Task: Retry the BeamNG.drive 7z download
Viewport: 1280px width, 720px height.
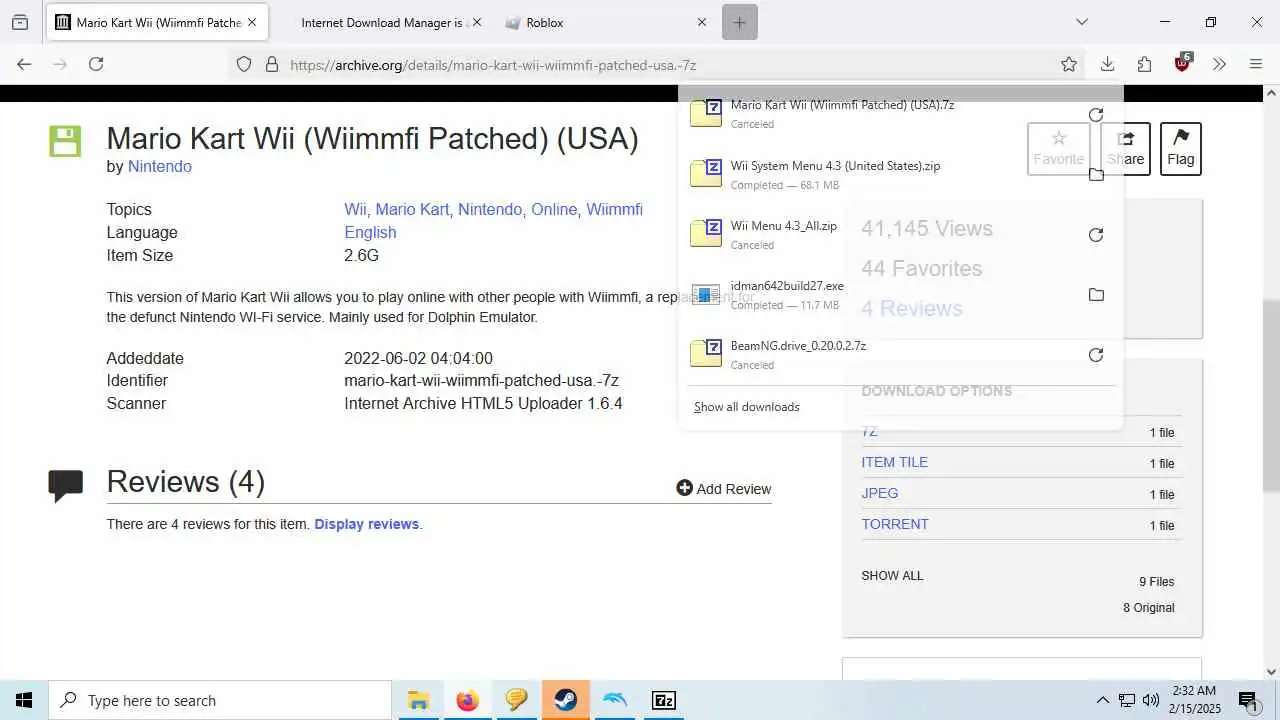Action: coord(1096,355)
